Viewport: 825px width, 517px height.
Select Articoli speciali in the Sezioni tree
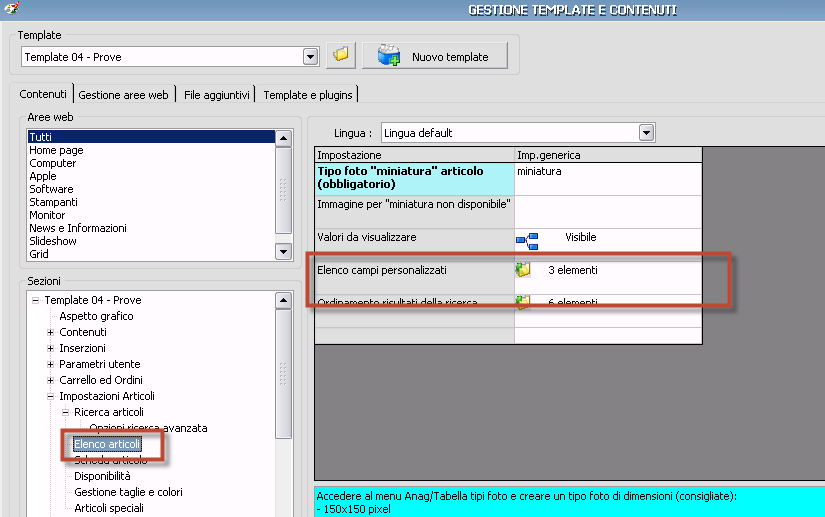(x=109, y=508)
